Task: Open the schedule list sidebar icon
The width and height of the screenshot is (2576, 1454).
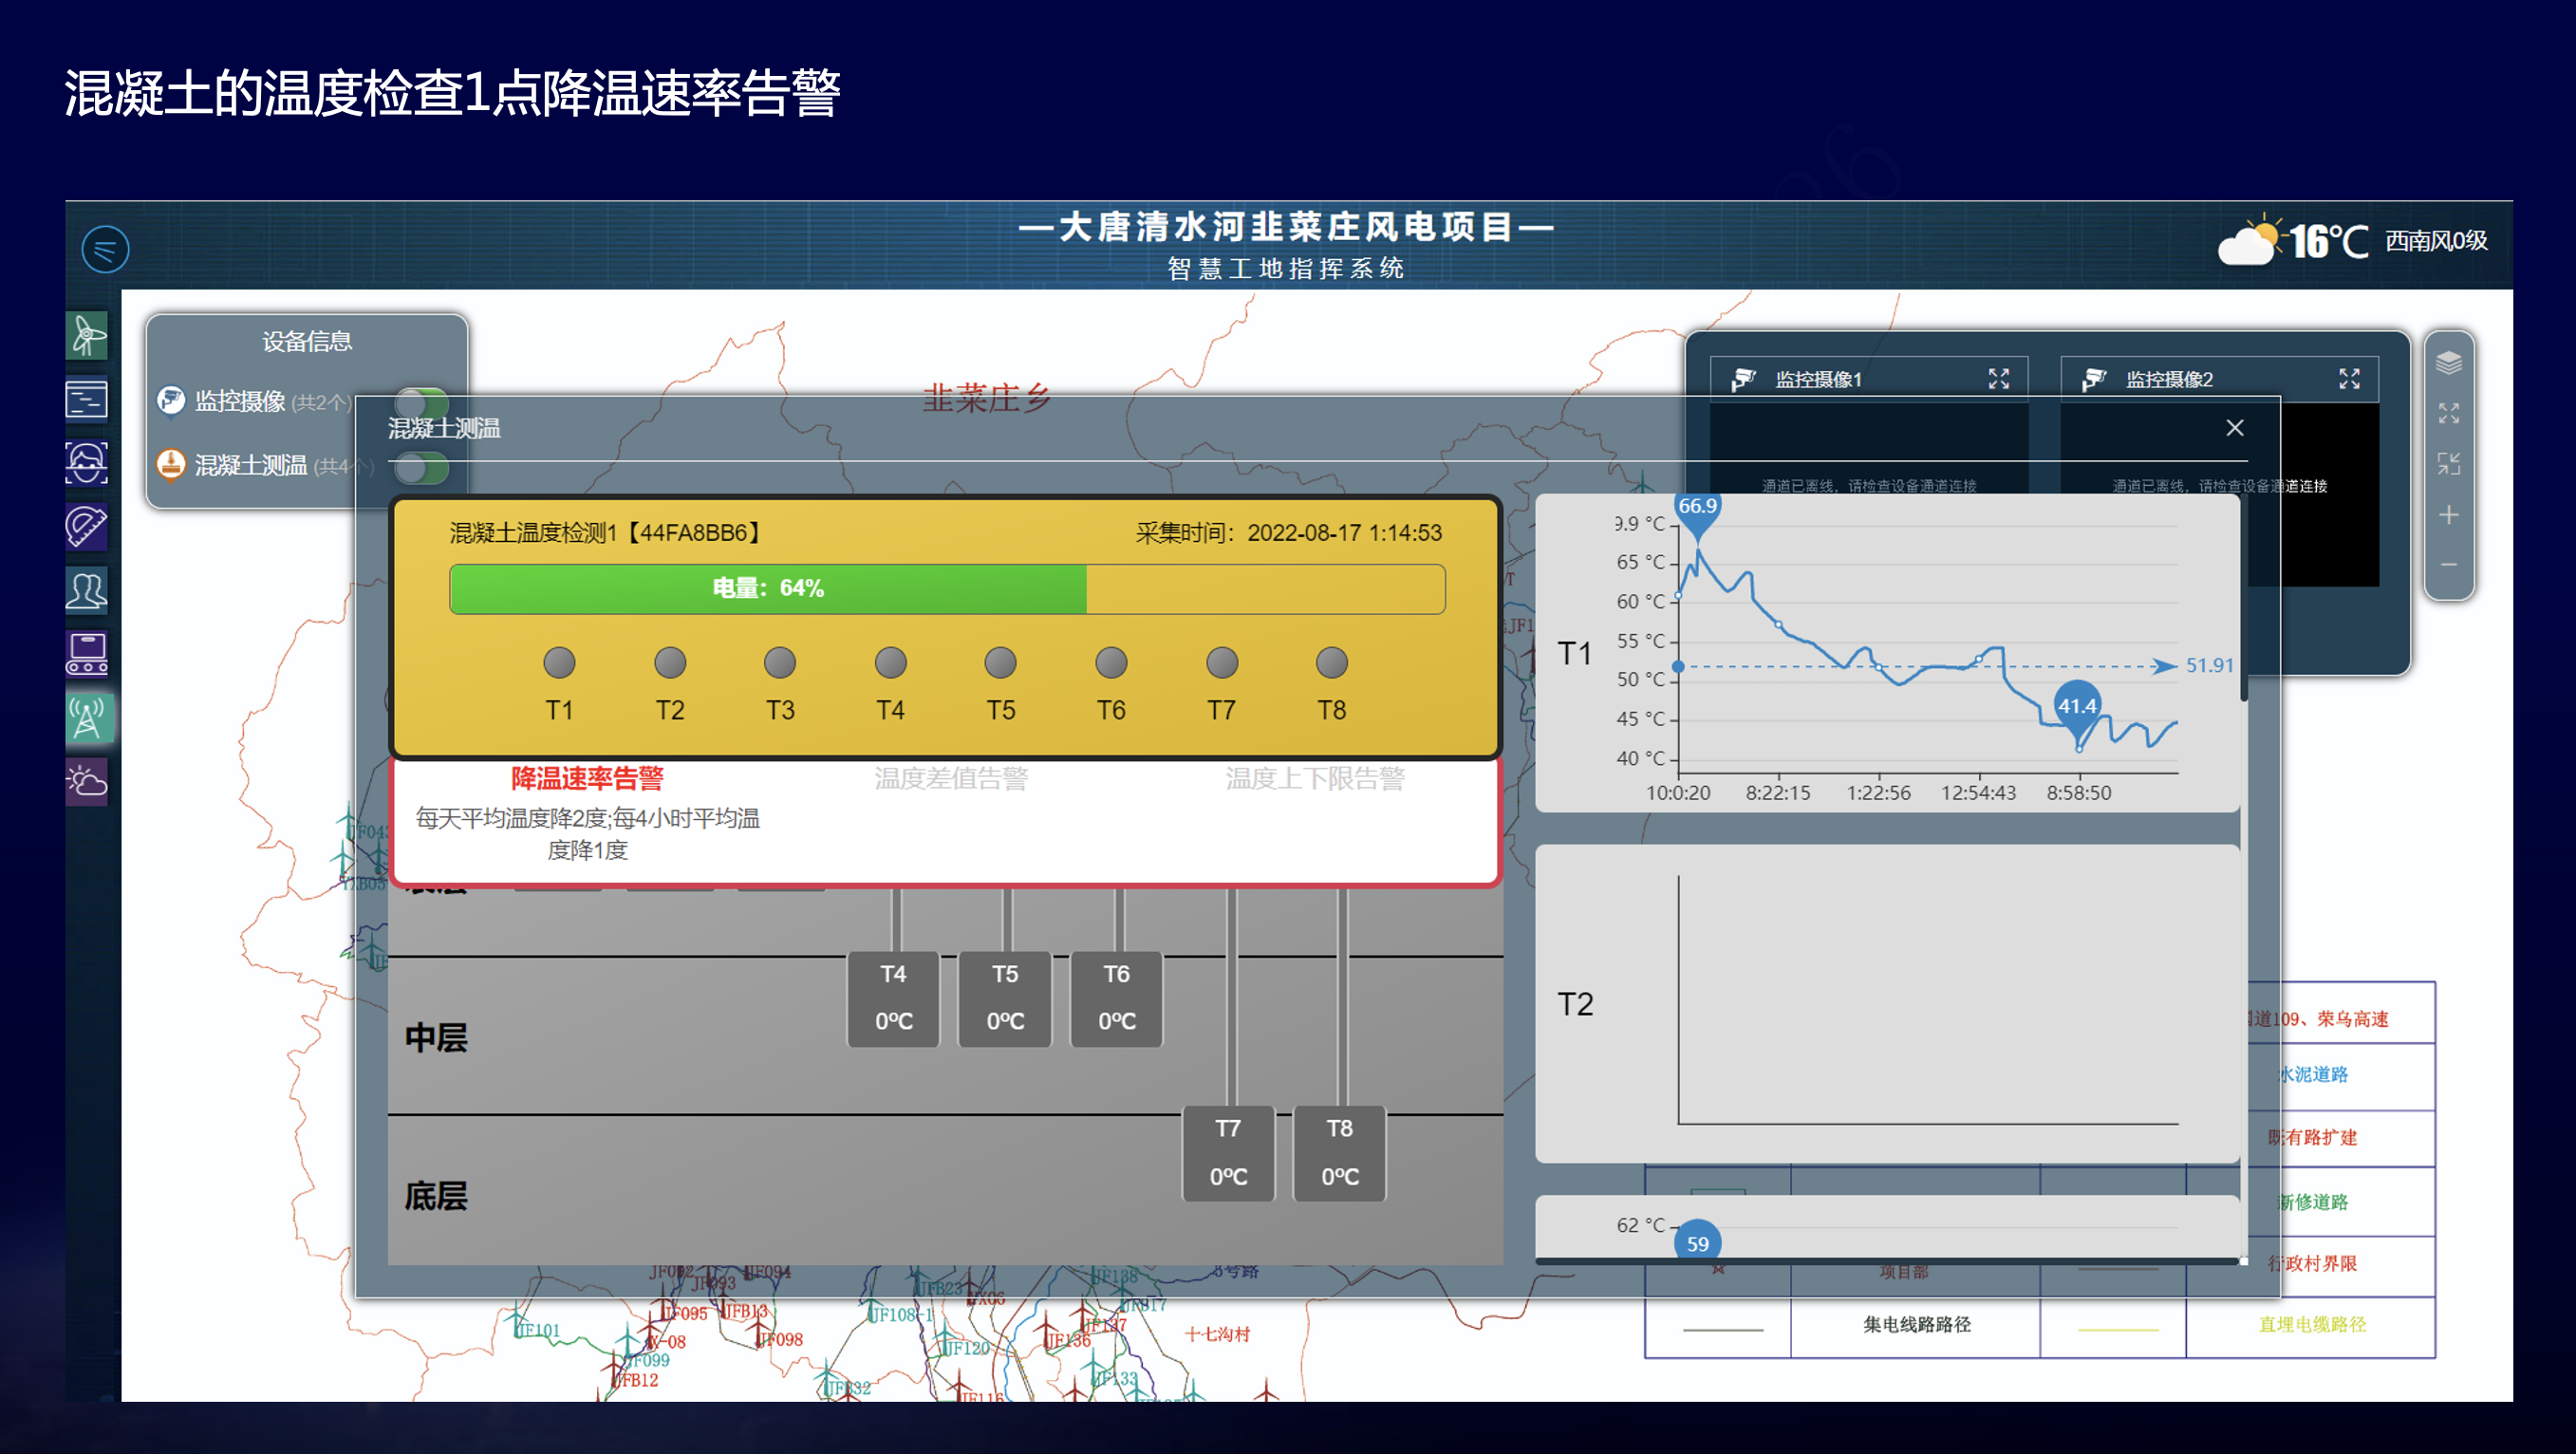Action: 87,399
